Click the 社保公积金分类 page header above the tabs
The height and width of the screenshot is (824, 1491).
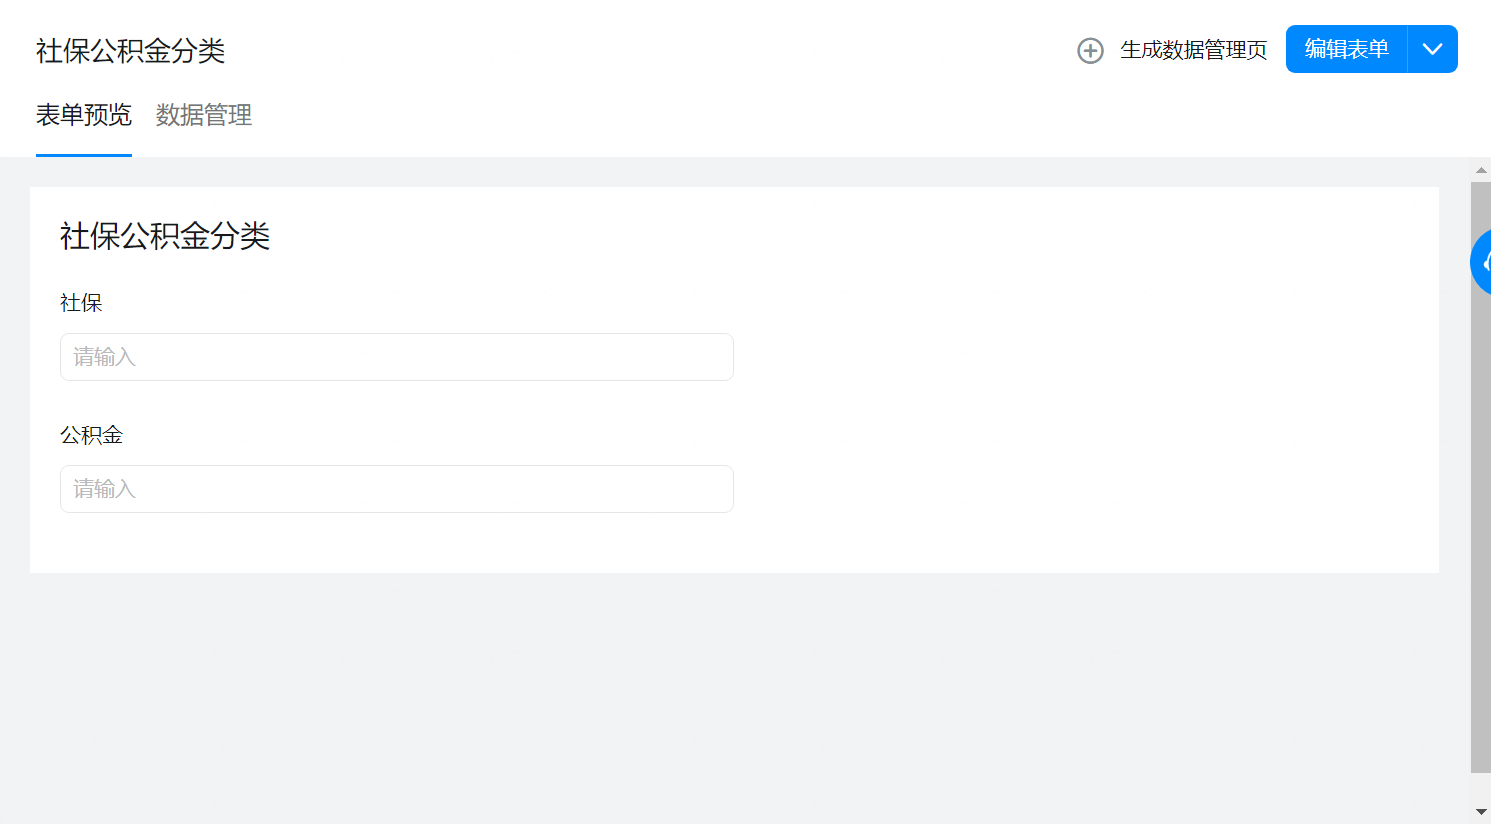[x=131, y=51]
